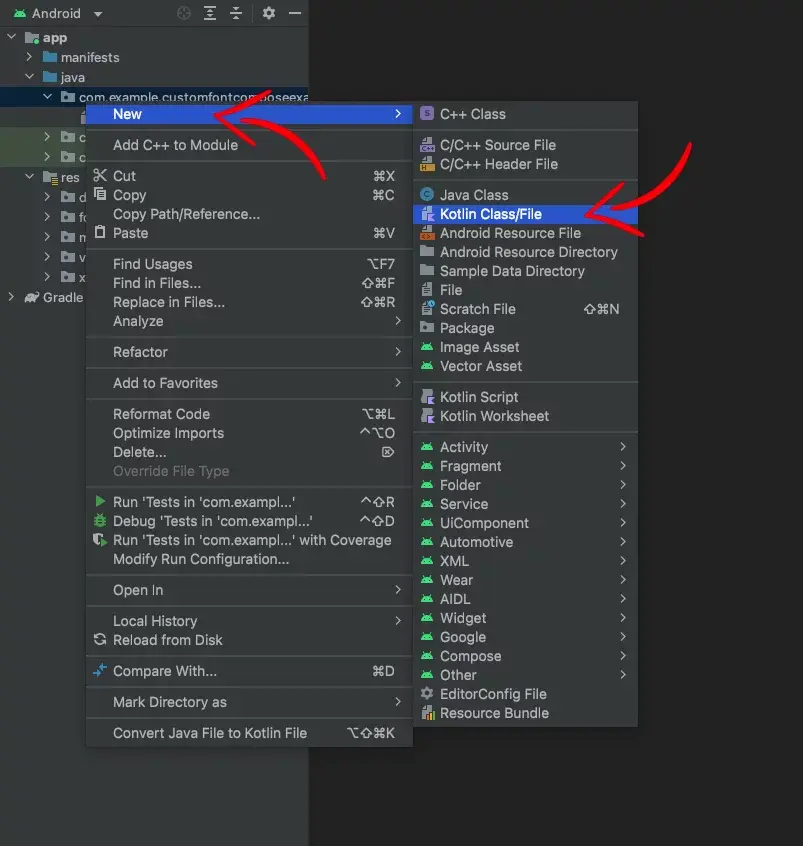This screenshot has width=803, height=846.
Task: Select Modify Run Configuration...
Action: (x=249, y=559)
